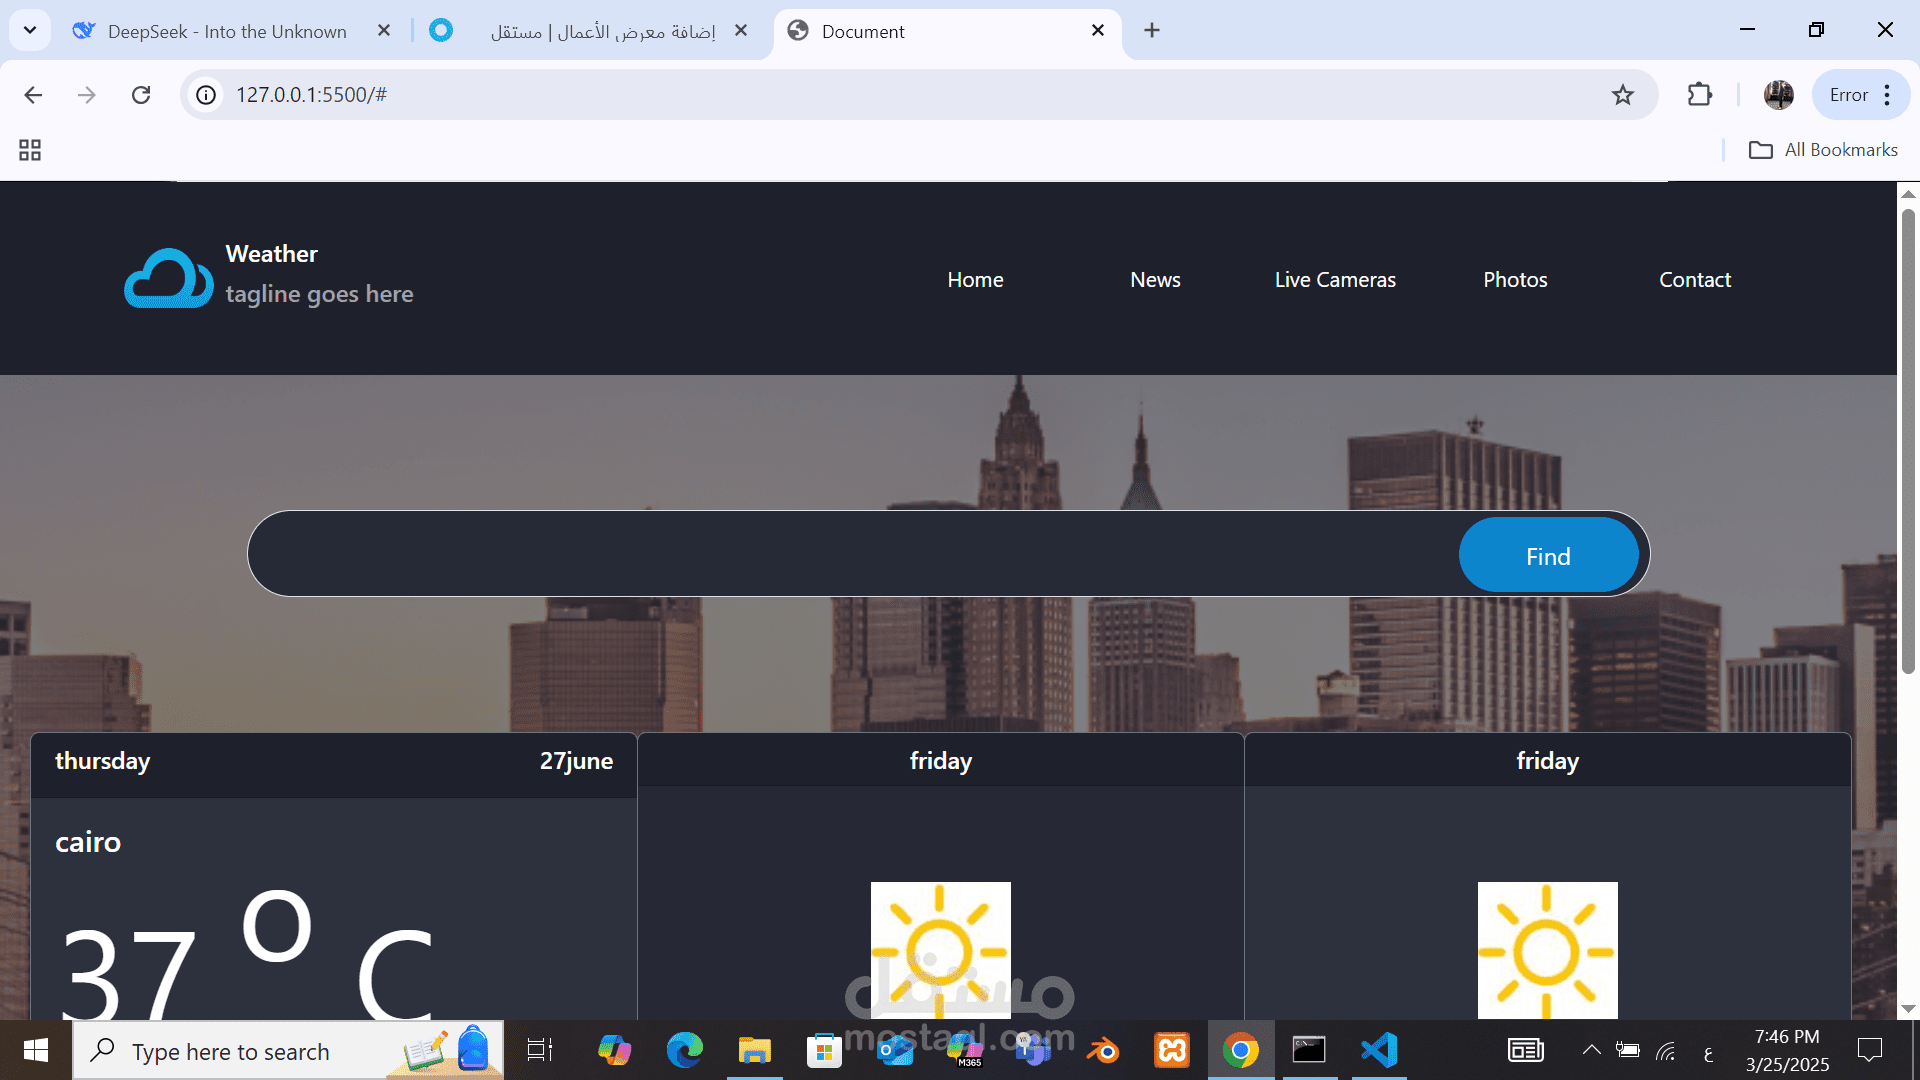Open the Live Cameras nav link
The image size is (1920, 1080).
click(1335, 280)
